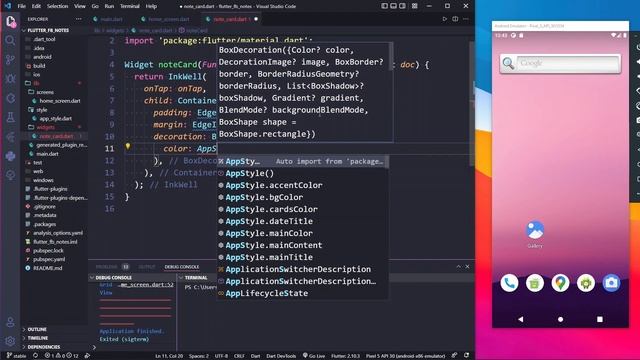Click the errors and warnings status counter
Screen dimensions: 640x360
point(61,356)
